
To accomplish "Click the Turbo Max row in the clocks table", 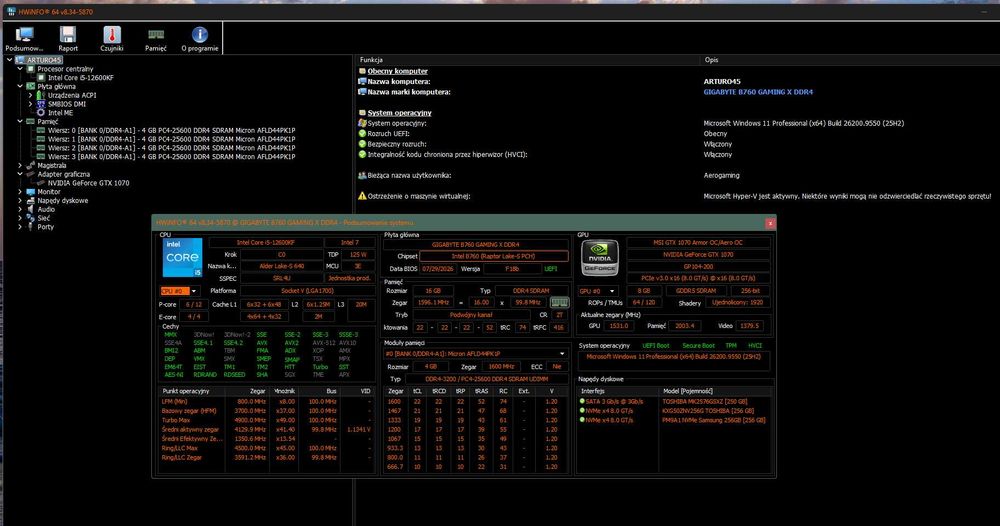I will tap(267, 420).
